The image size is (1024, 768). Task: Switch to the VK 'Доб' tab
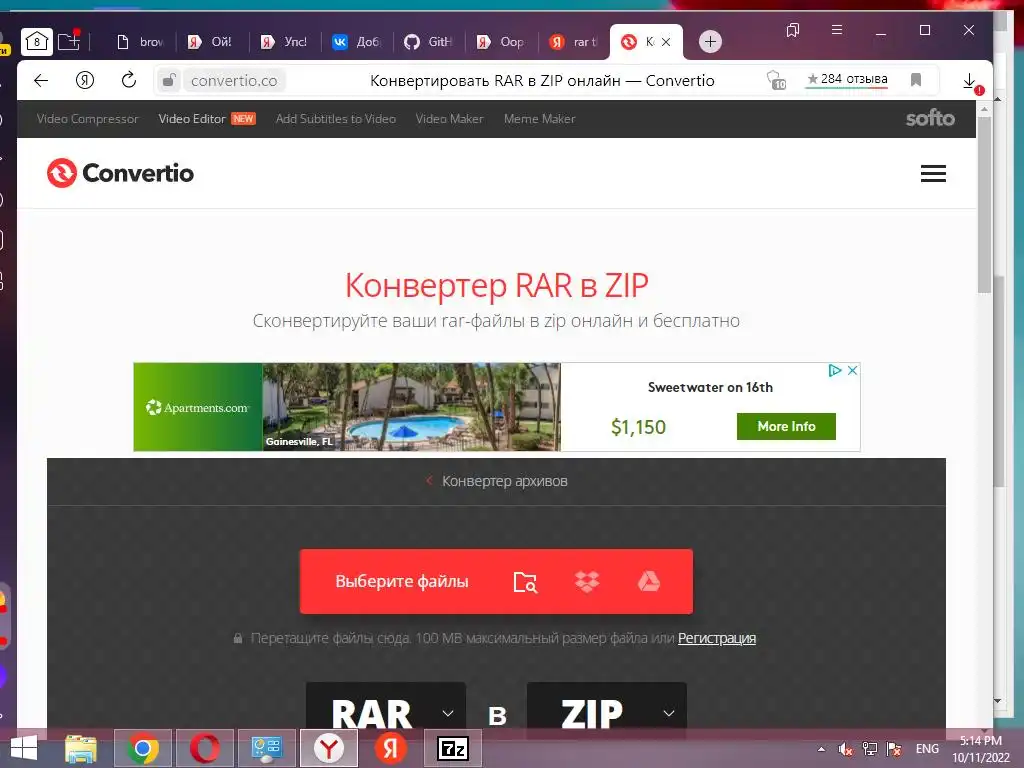(357, 42)
